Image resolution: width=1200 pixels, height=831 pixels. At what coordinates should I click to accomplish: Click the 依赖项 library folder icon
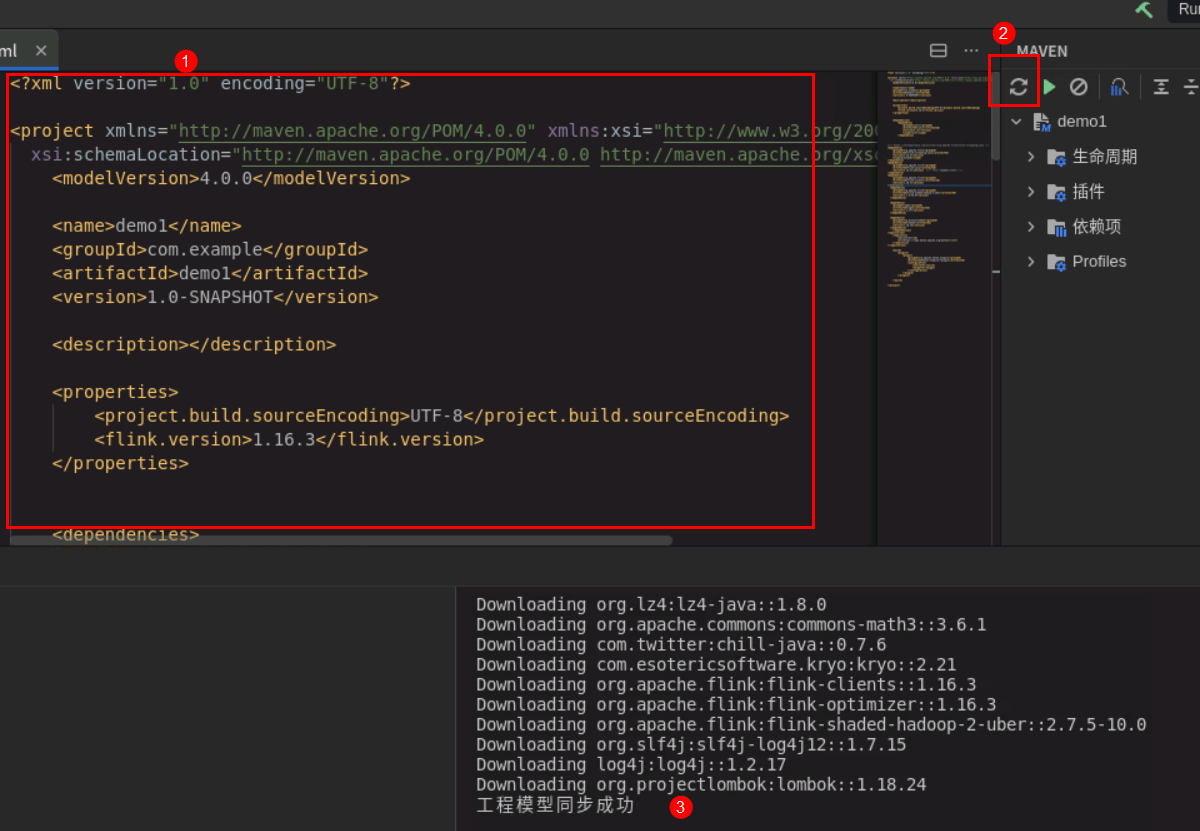[1057, 228]
